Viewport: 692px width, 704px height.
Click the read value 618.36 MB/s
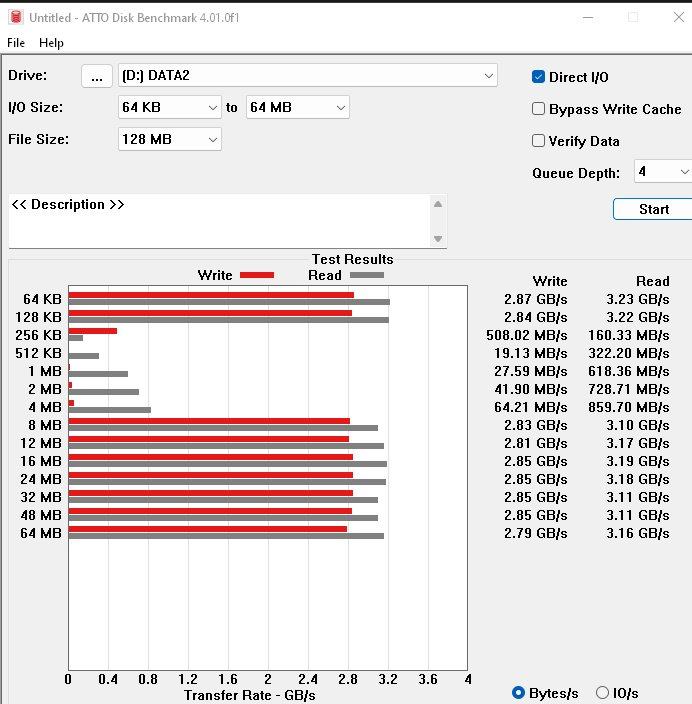coord(629,371)
